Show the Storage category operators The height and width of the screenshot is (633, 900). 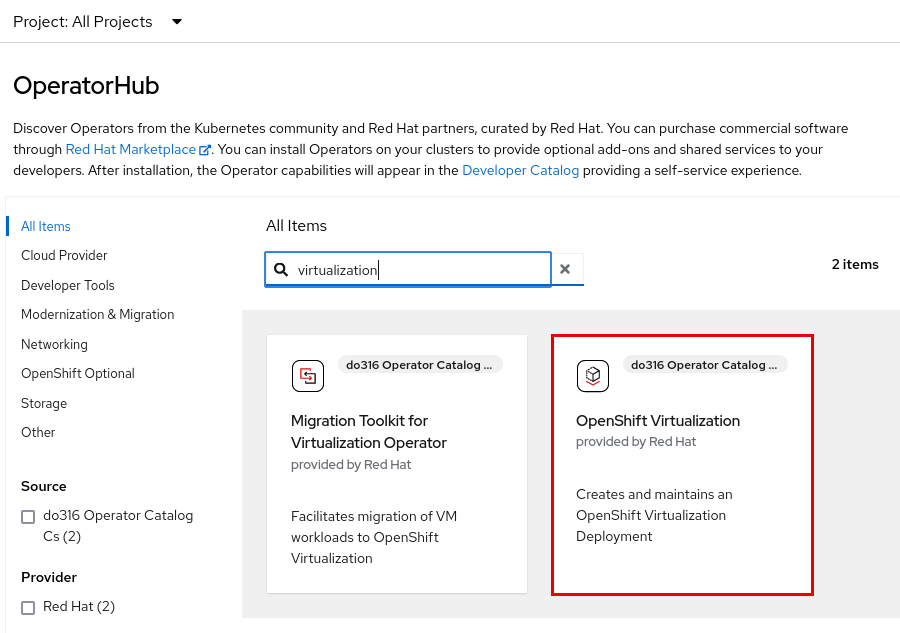click(44, 404)
